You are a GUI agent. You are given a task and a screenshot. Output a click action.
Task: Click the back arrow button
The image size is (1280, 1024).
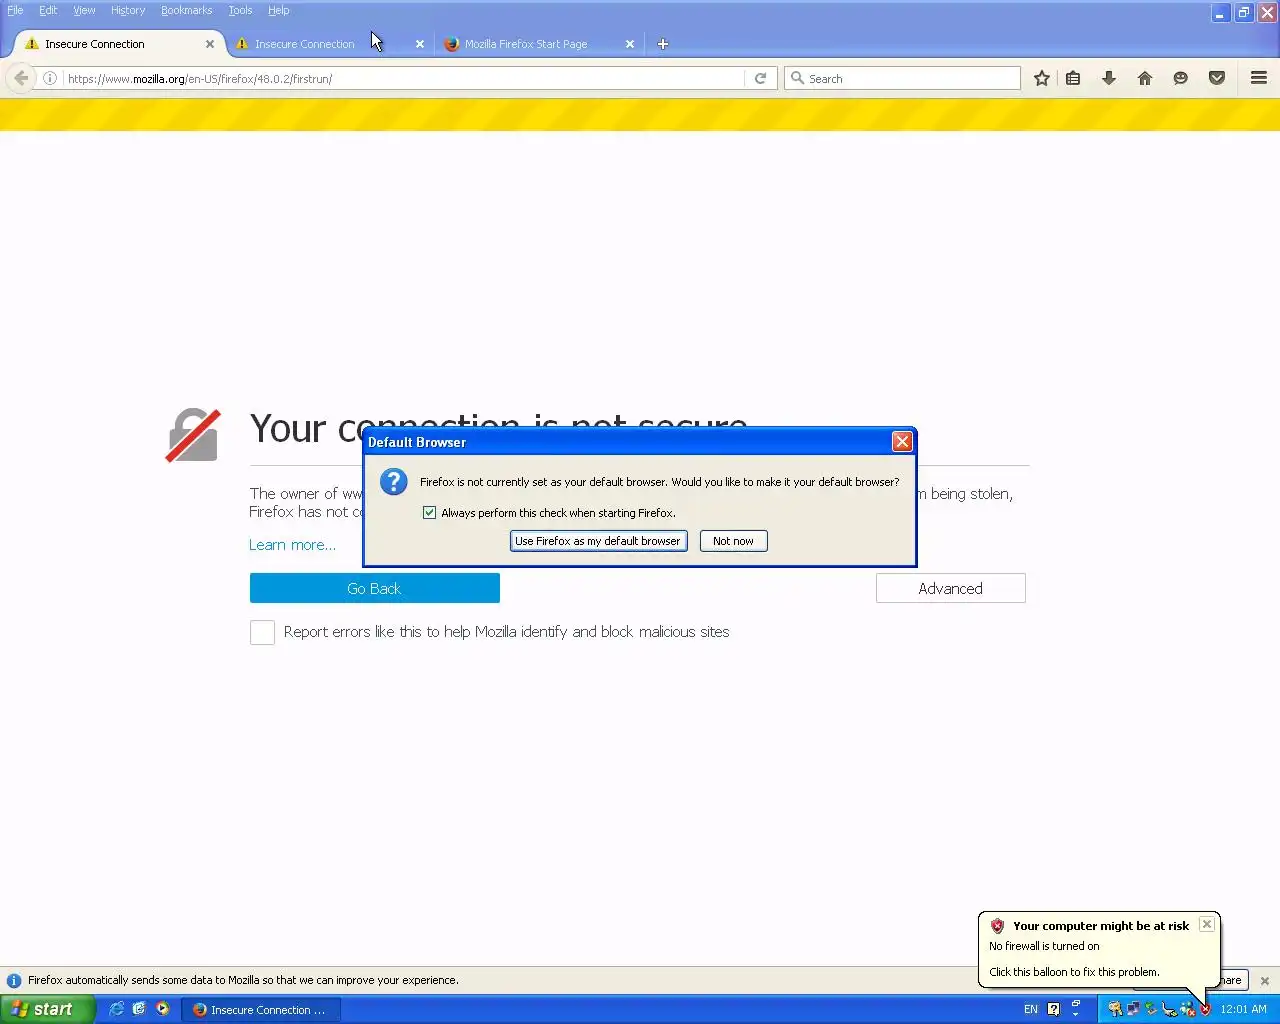21,78
